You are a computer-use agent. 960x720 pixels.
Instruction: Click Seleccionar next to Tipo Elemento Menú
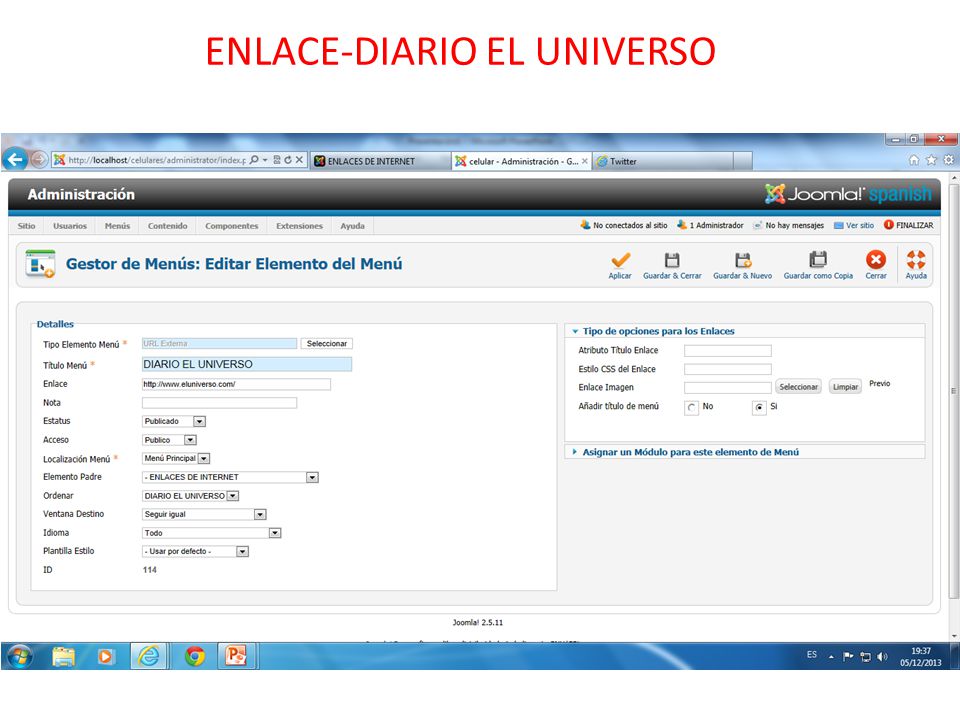326,343
